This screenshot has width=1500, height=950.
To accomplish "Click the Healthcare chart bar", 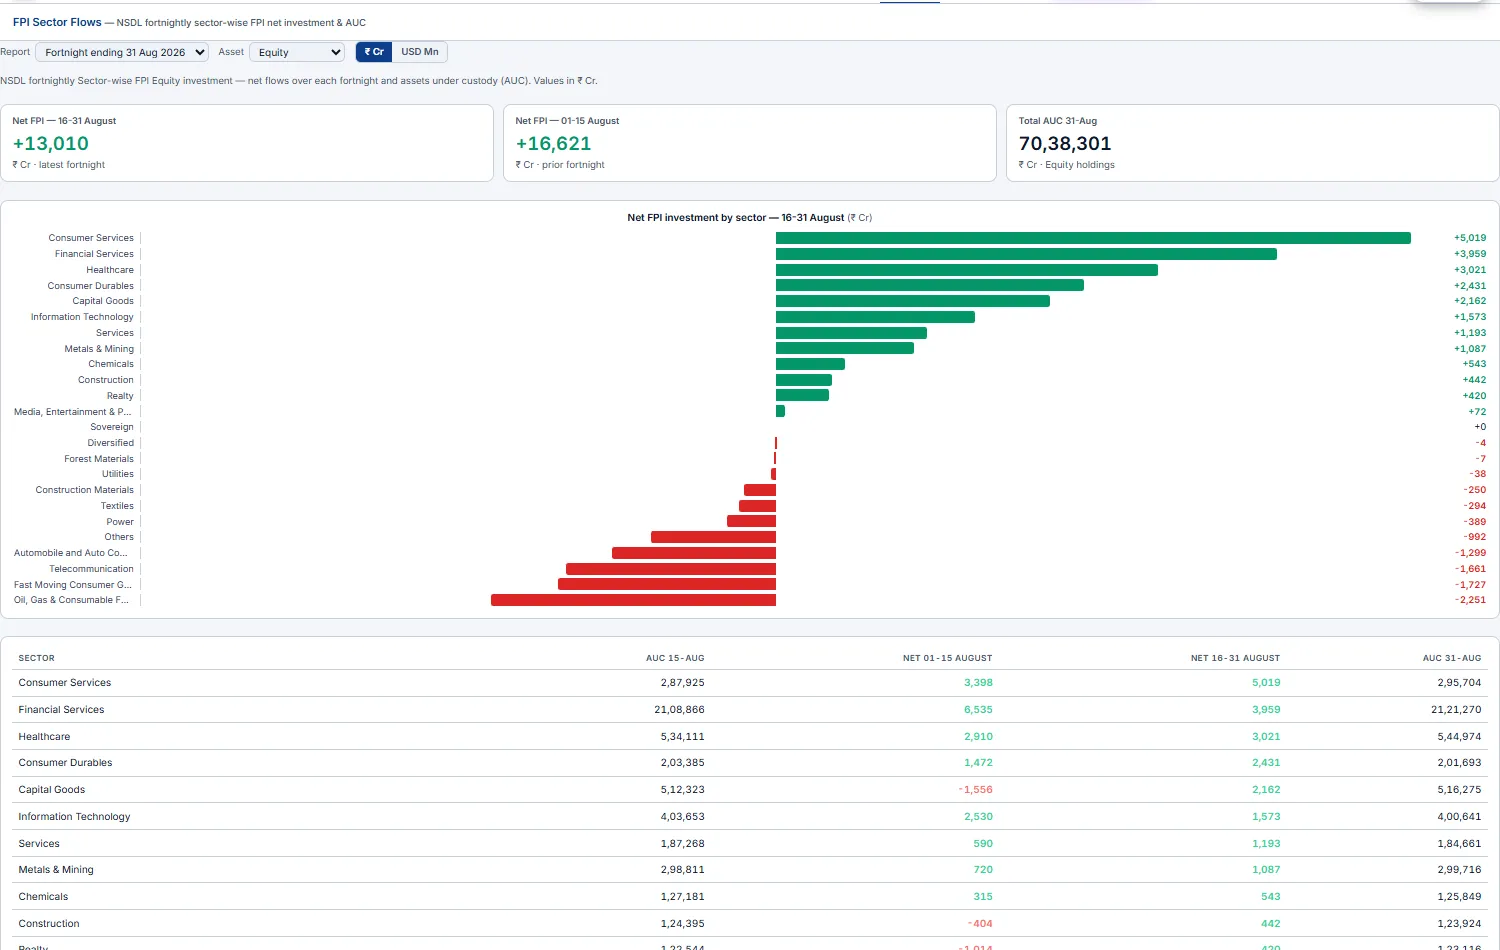I will [967, 270].
